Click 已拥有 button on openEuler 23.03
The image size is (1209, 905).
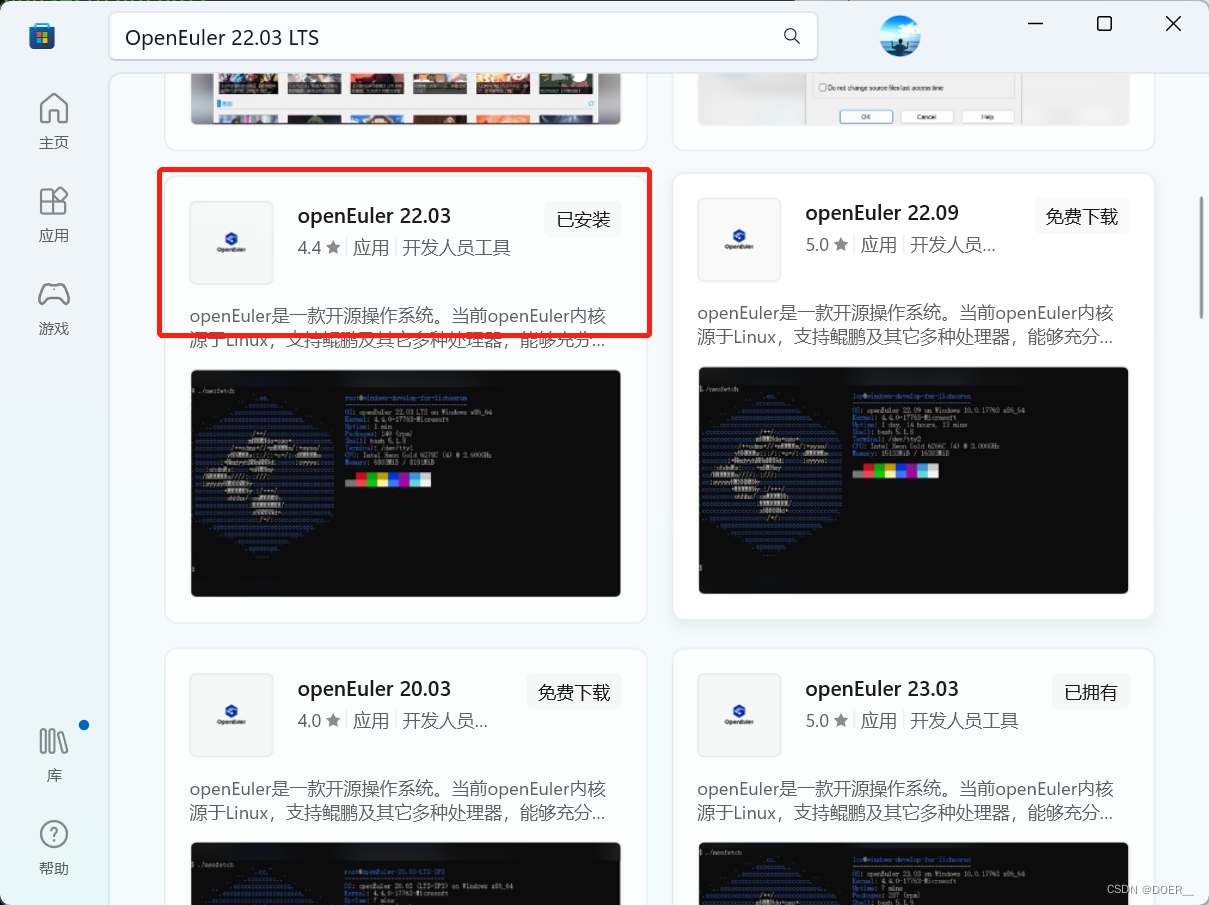(1090, 692)
